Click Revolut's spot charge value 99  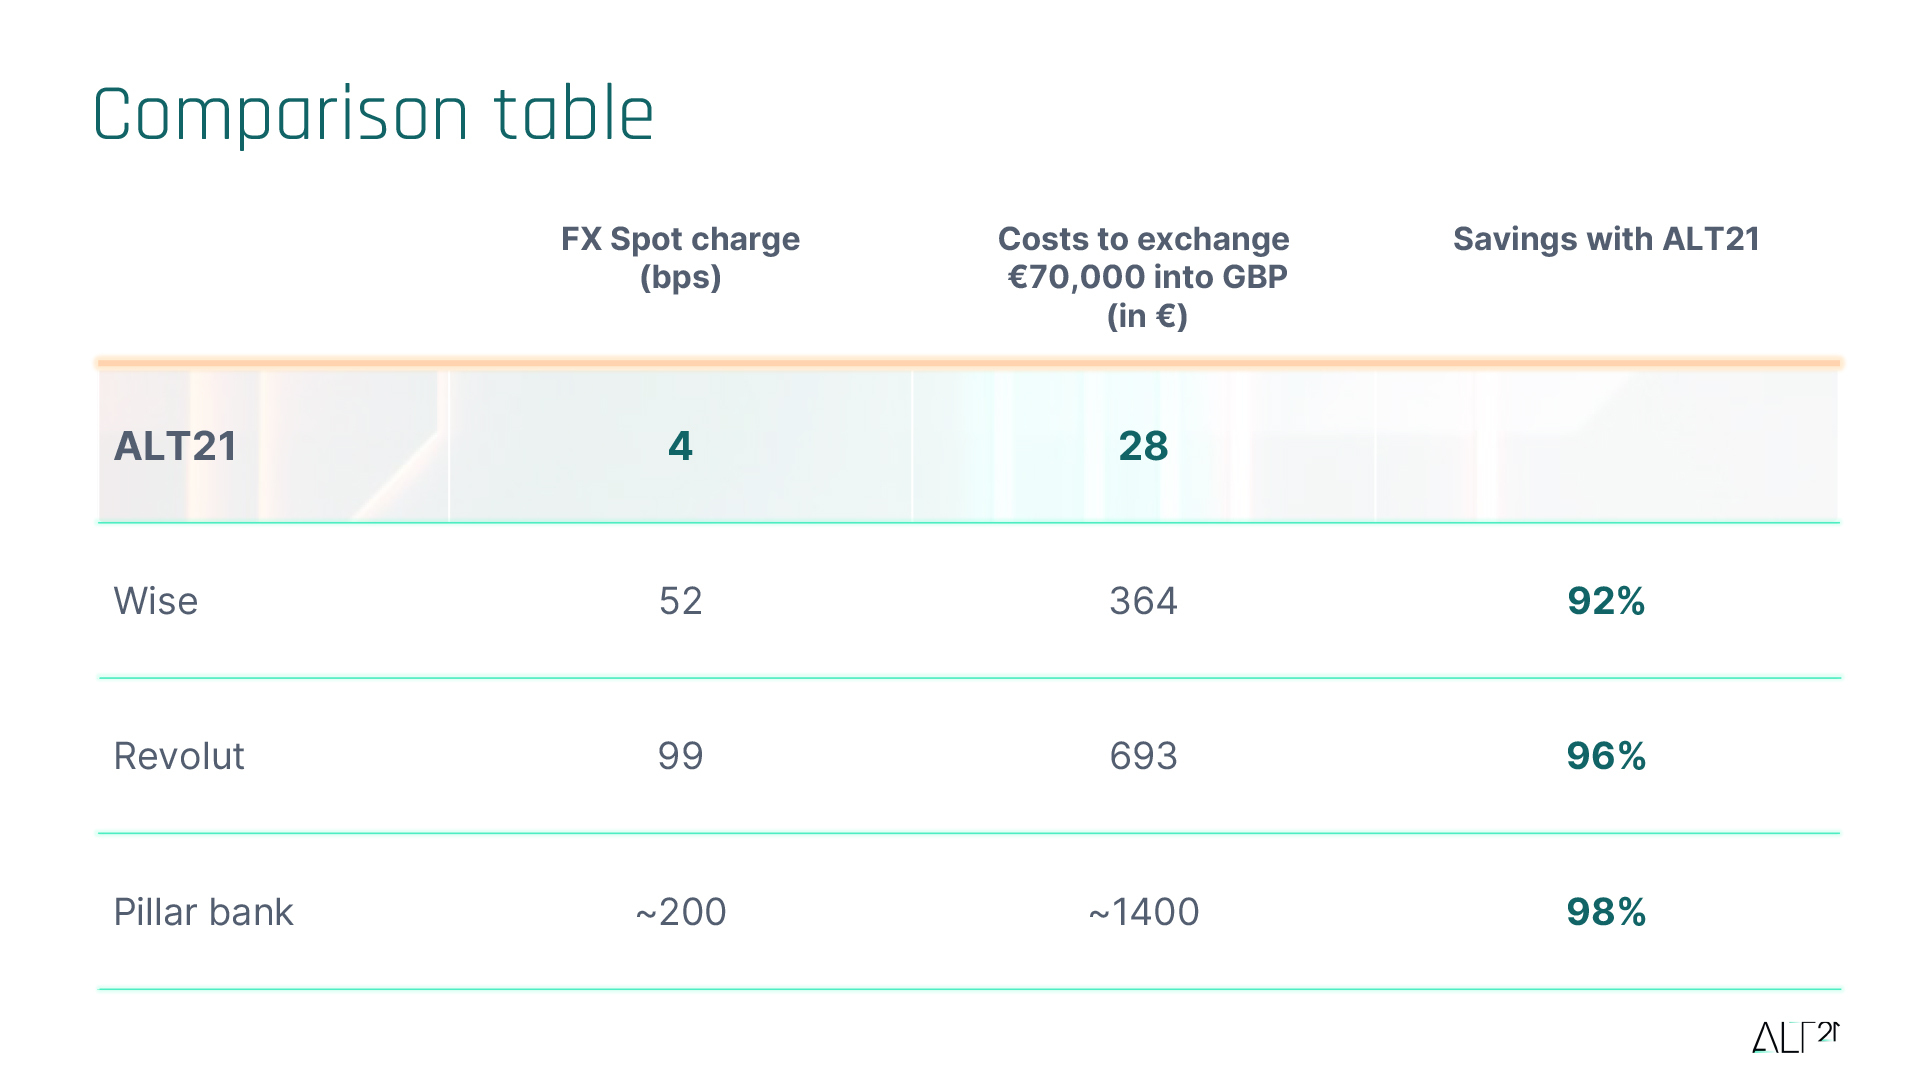(680, 756)
